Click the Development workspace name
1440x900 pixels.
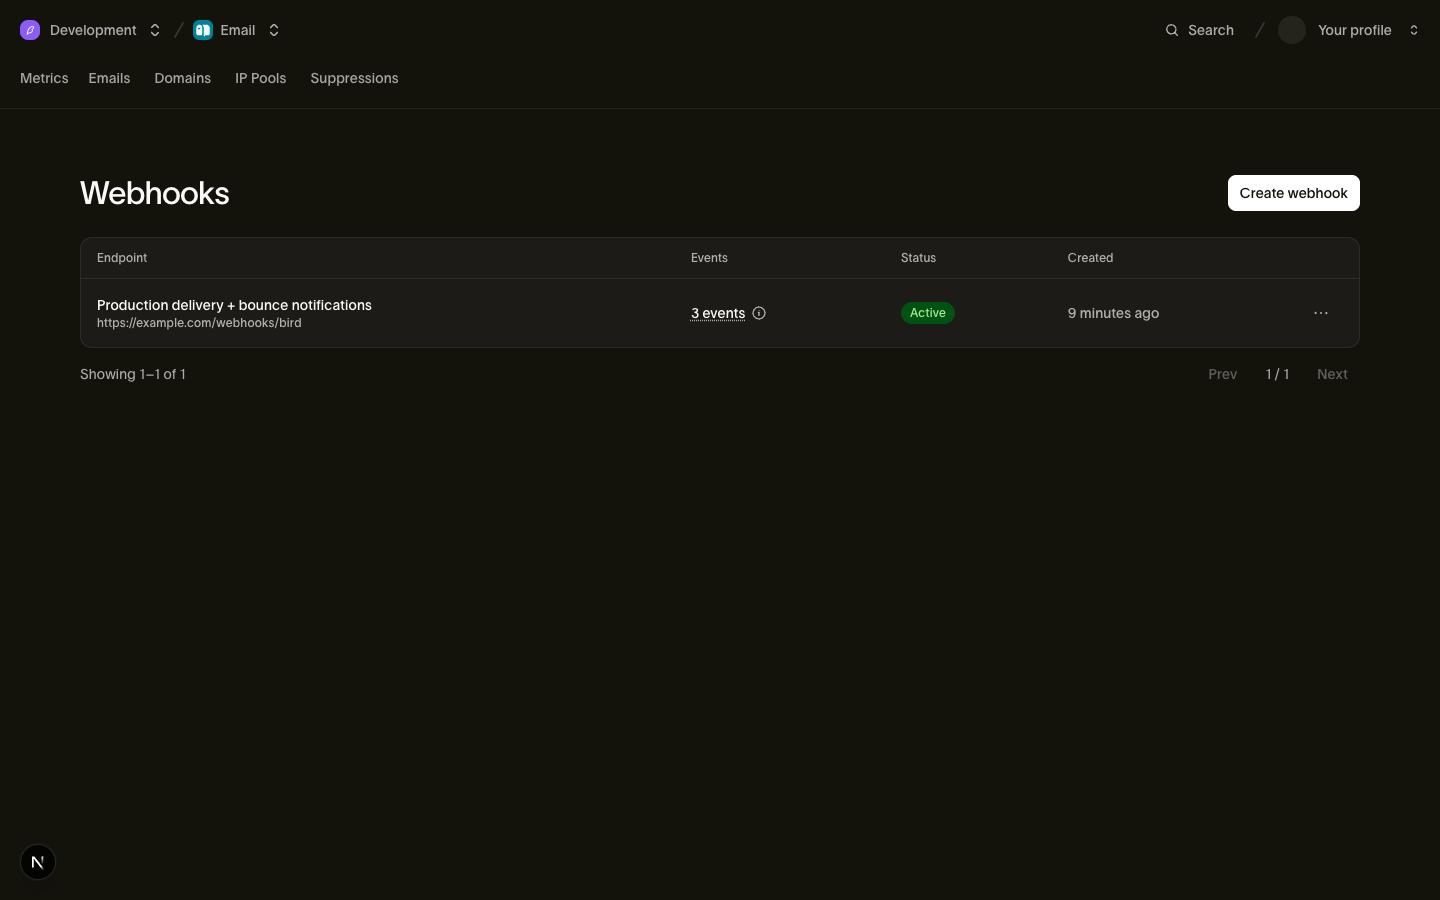93,30
